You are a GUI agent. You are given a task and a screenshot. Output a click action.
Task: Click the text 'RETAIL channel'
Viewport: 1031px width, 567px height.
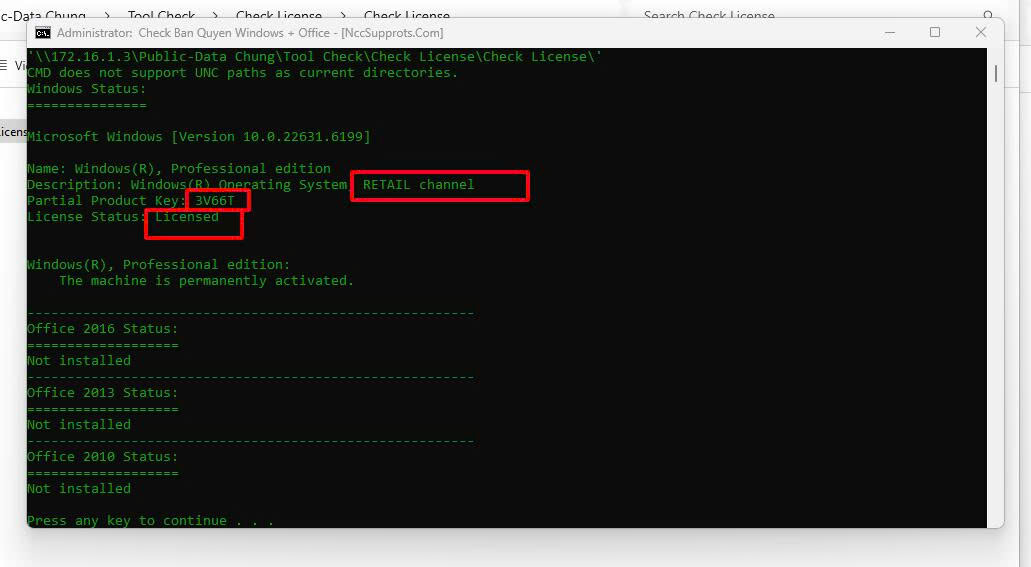pyautogui.click(x=418, y=185)
